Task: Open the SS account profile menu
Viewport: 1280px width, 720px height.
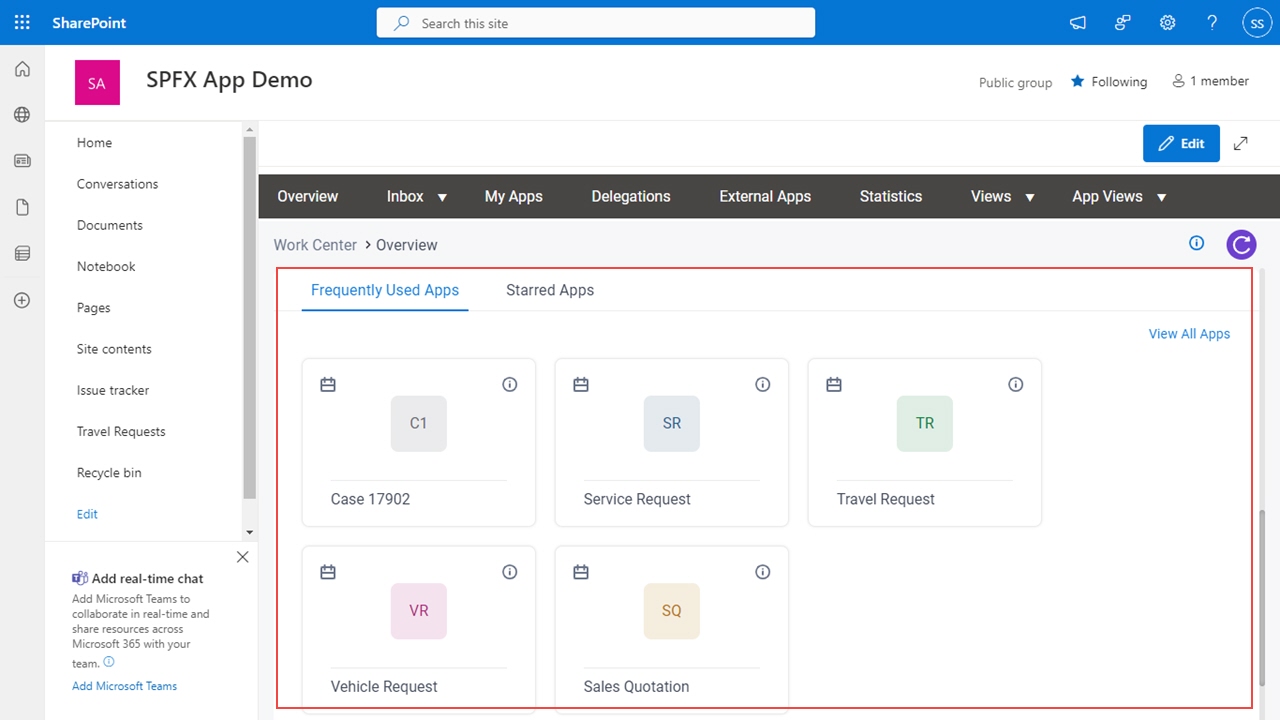Action: click(x=1257, y=23)
